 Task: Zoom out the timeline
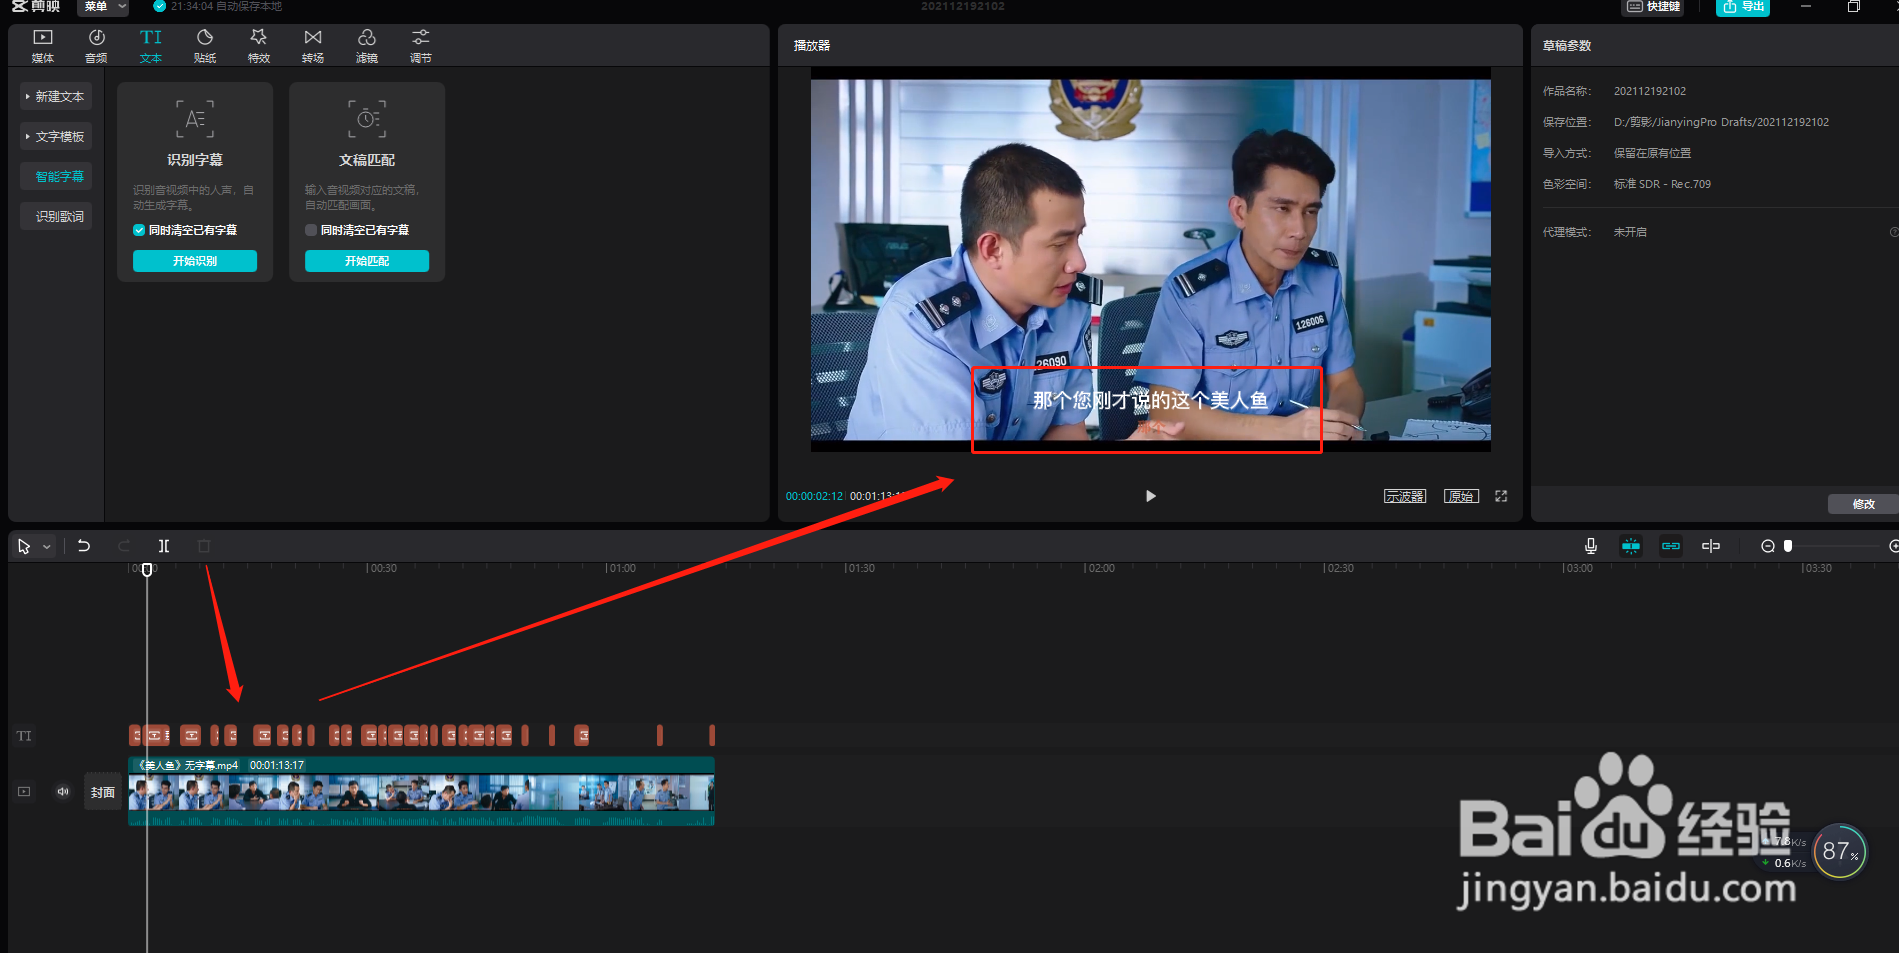tap(1768, 546)
